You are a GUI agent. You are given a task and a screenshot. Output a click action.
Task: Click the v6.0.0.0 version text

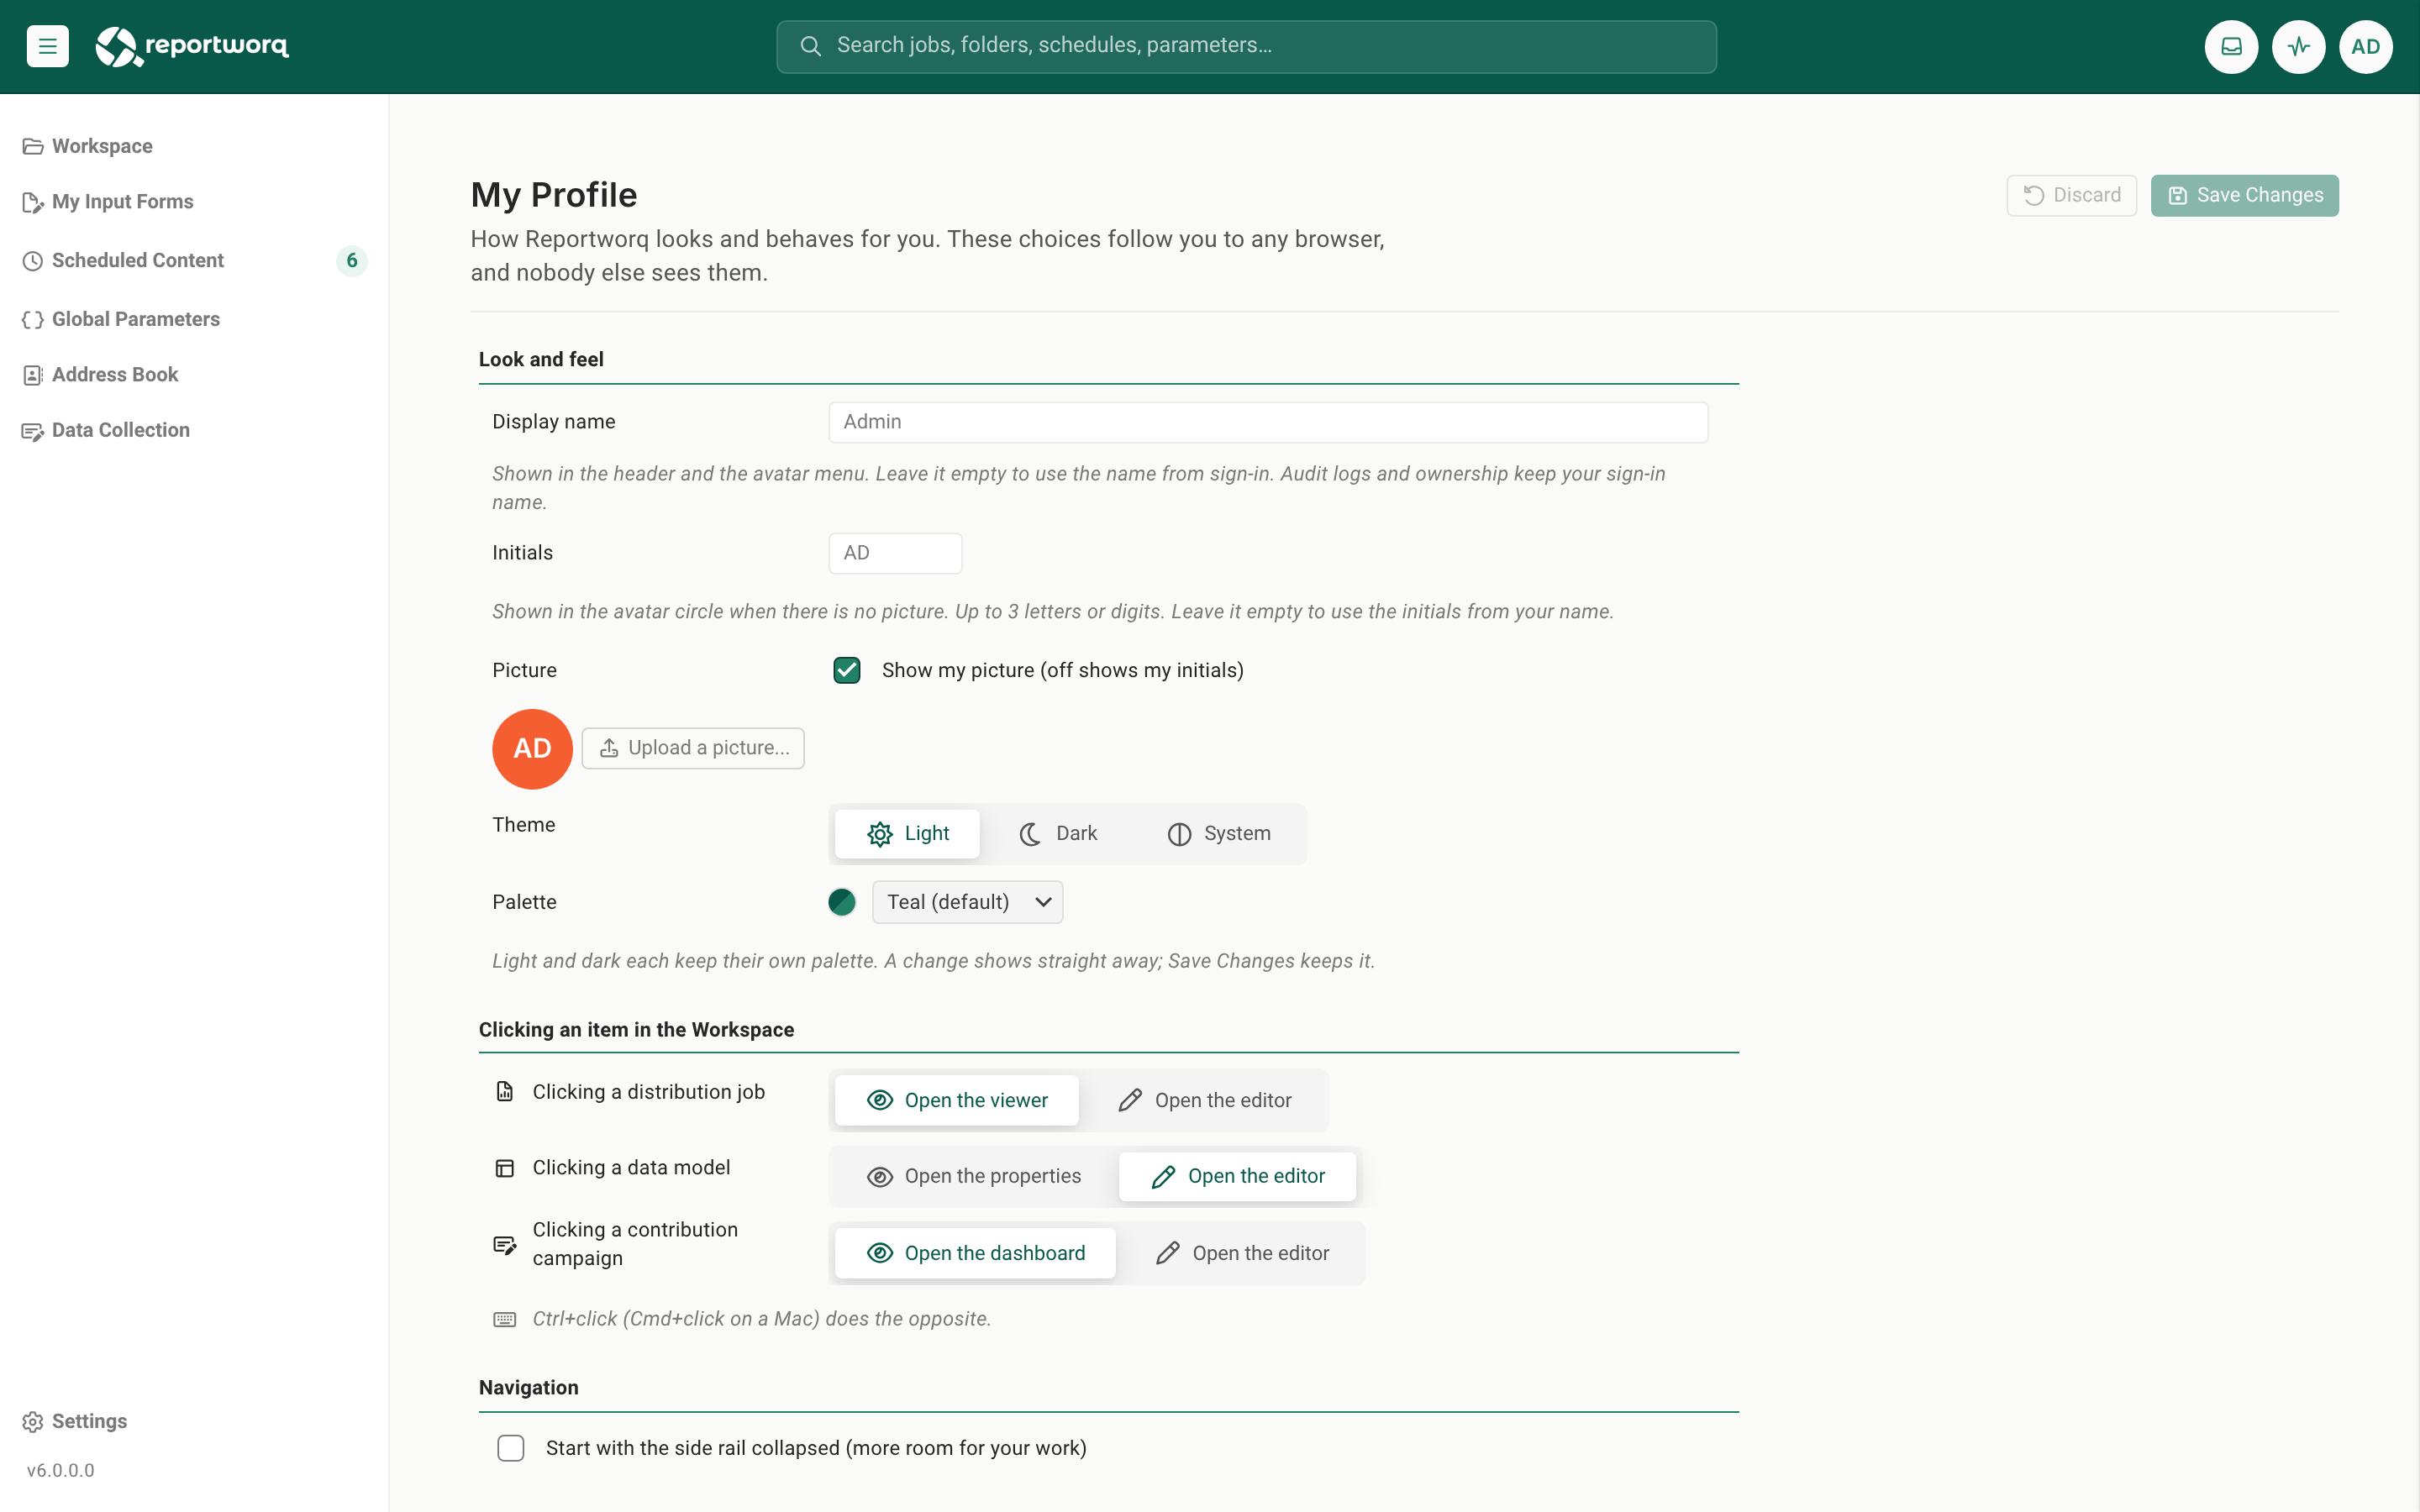pyautogui.click(x=61, y=1470)
